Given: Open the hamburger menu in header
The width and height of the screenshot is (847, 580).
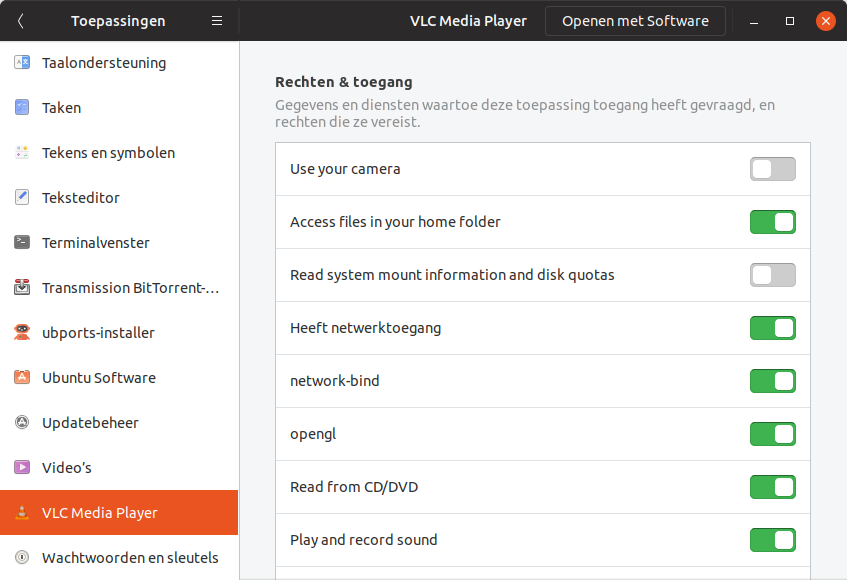Looking at the screenshot, I should pyautogui.click(x=217, y=21).
